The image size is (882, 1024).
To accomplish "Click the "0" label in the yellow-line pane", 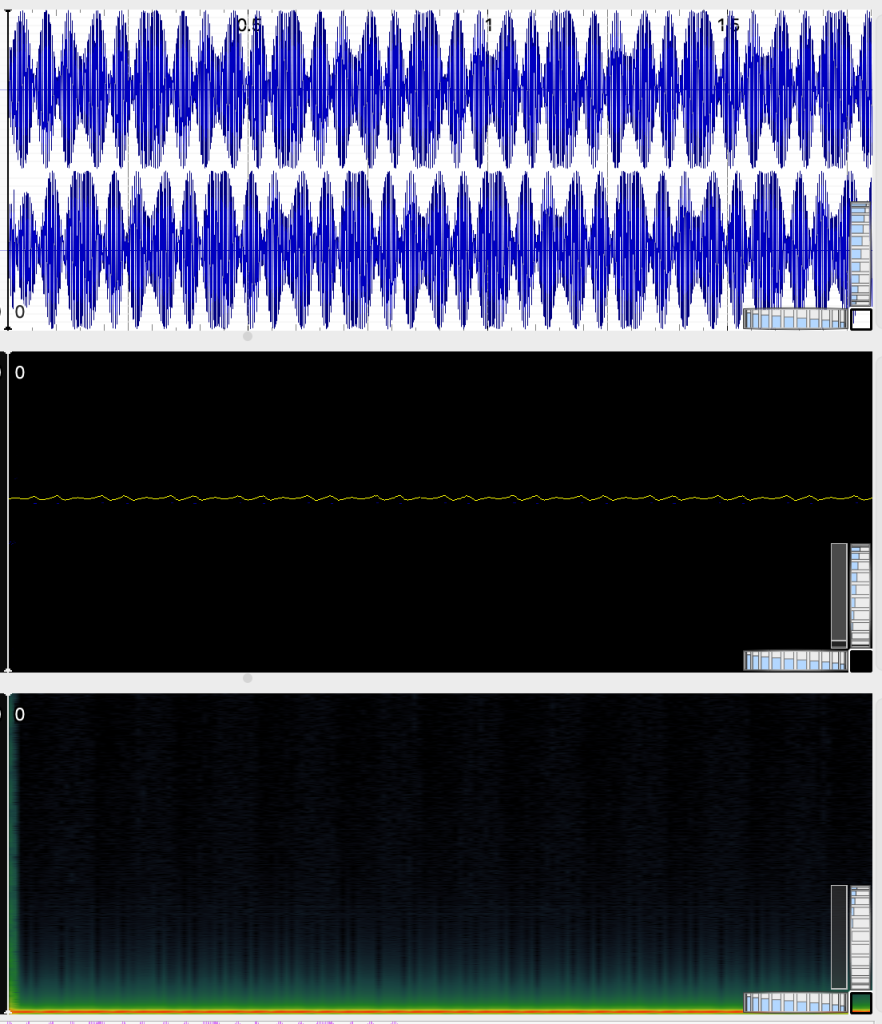I will [x=20, y=373].
